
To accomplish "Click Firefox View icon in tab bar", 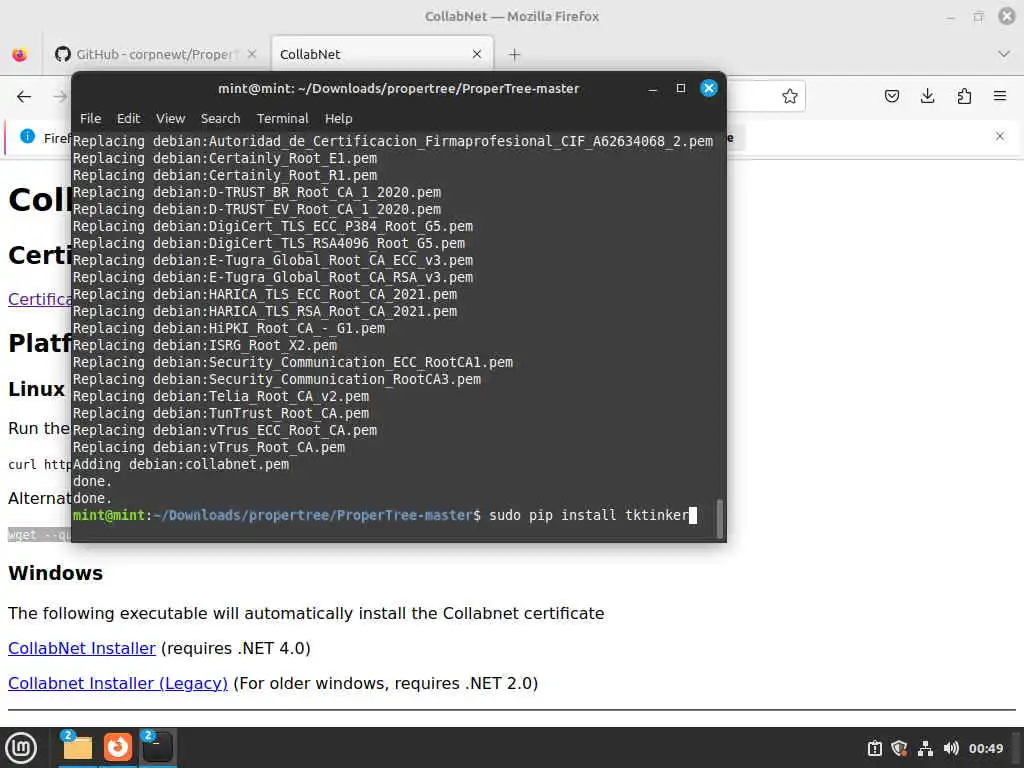I will (x=20, y=54).
